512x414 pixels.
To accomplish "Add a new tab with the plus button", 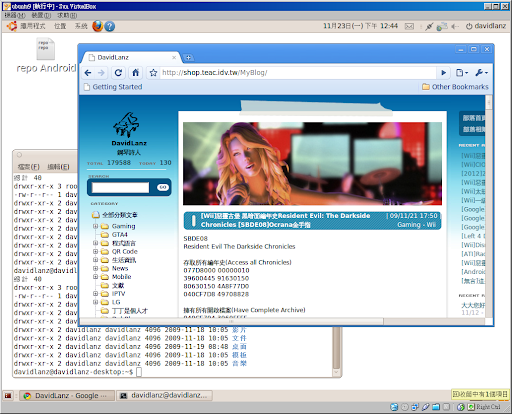I will pos(188,58).
